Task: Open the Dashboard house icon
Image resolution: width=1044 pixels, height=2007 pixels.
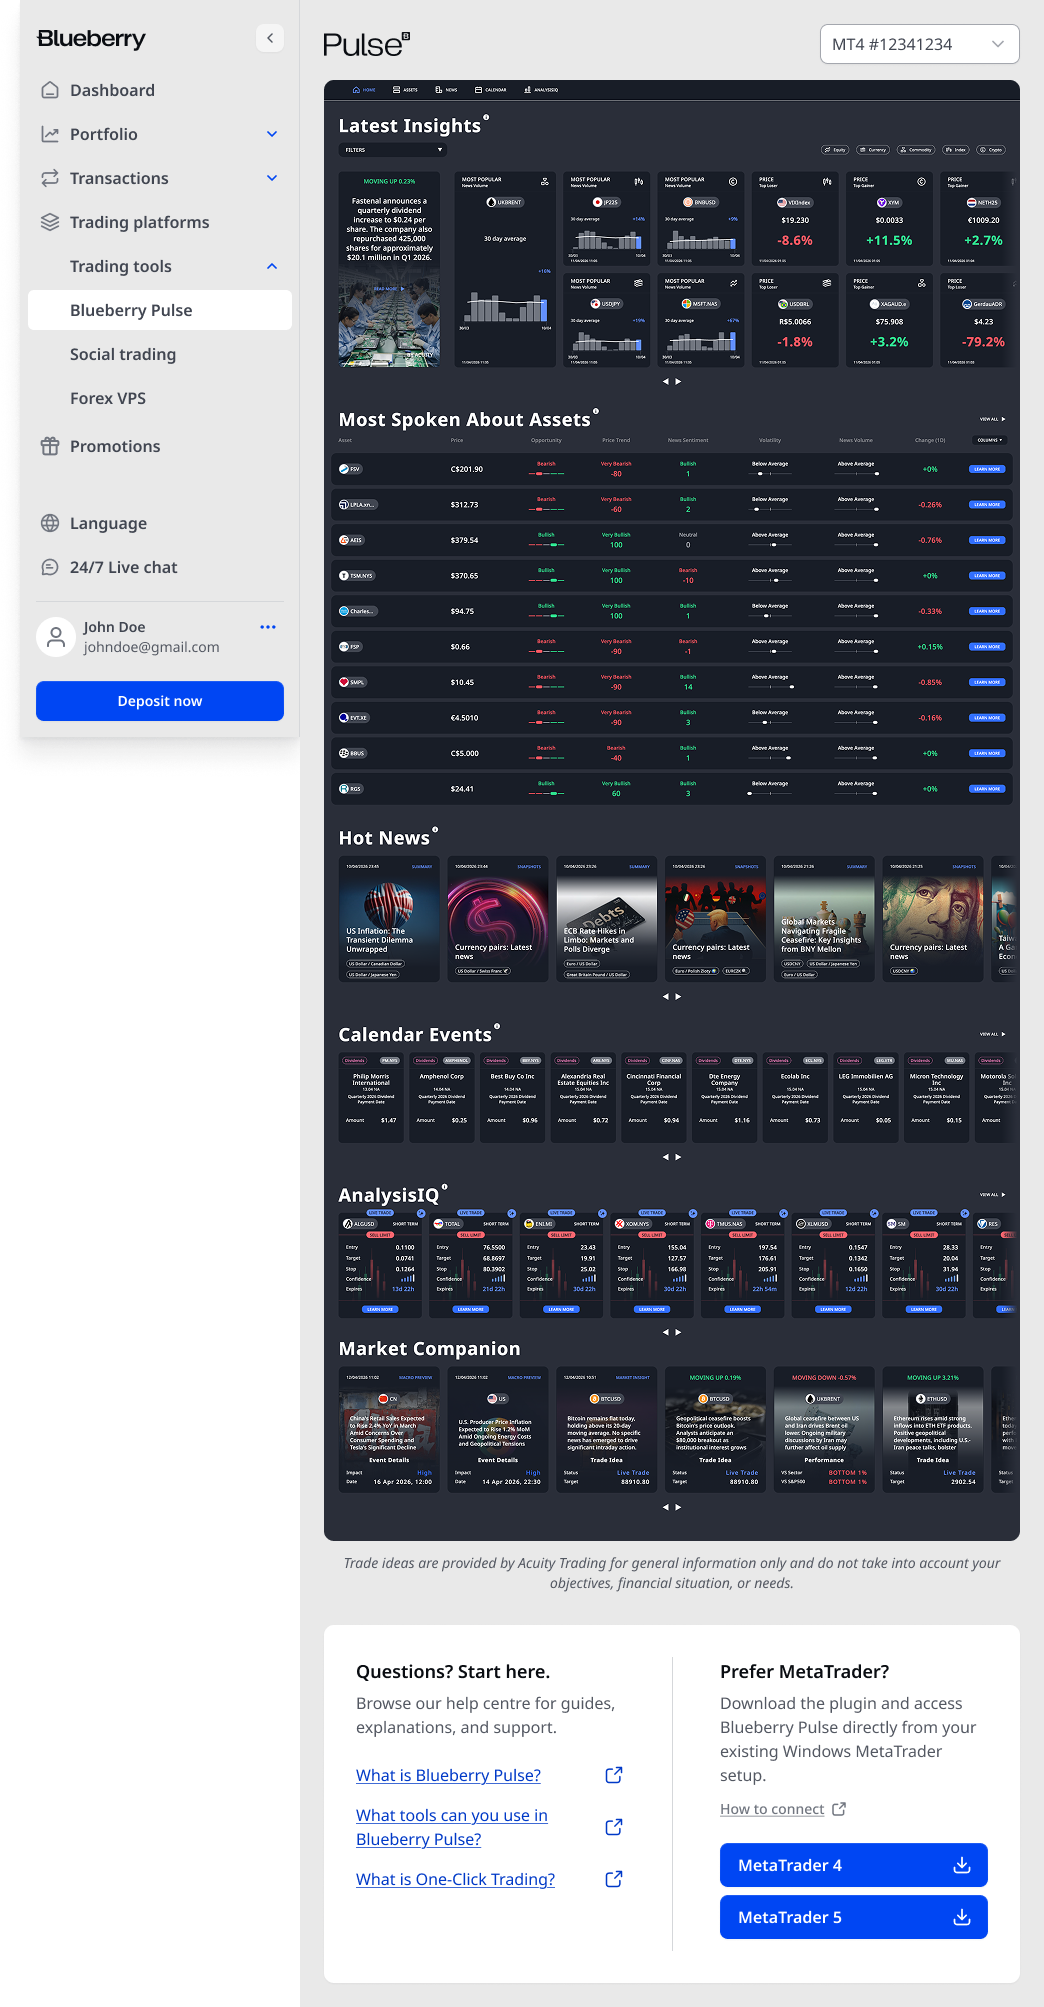Action: (x=50, y=90)
